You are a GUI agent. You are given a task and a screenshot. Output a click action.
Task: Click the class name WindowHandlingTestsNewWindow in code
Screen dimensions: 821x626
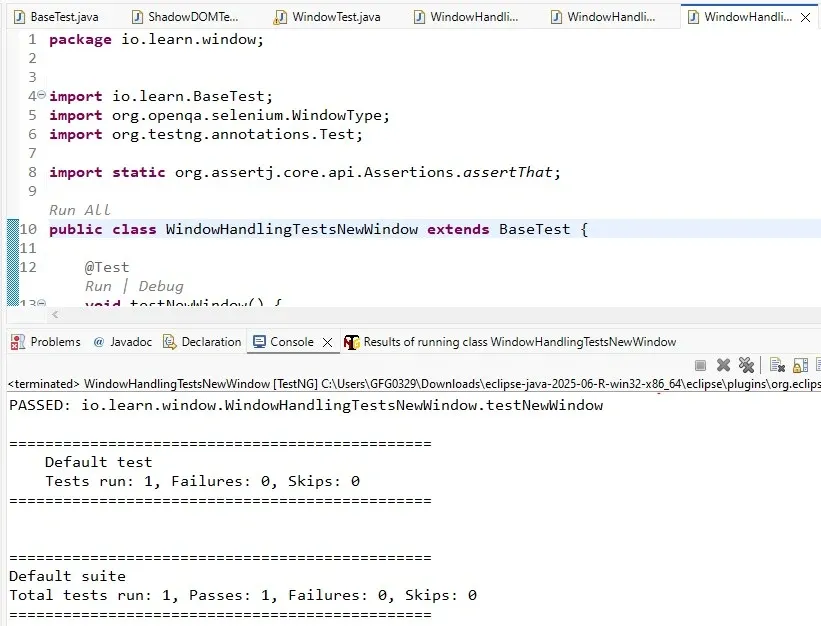tap(292, 229)
